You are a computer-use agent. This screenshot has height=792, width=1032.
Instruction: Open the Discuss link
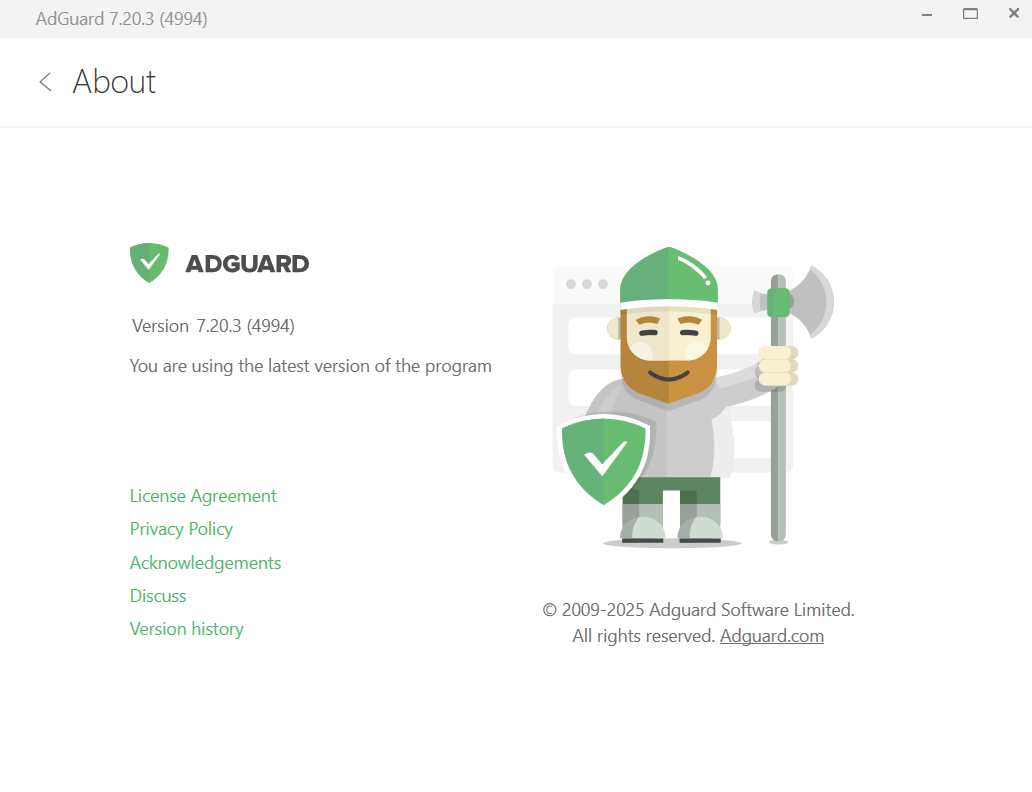pos(158,596)
